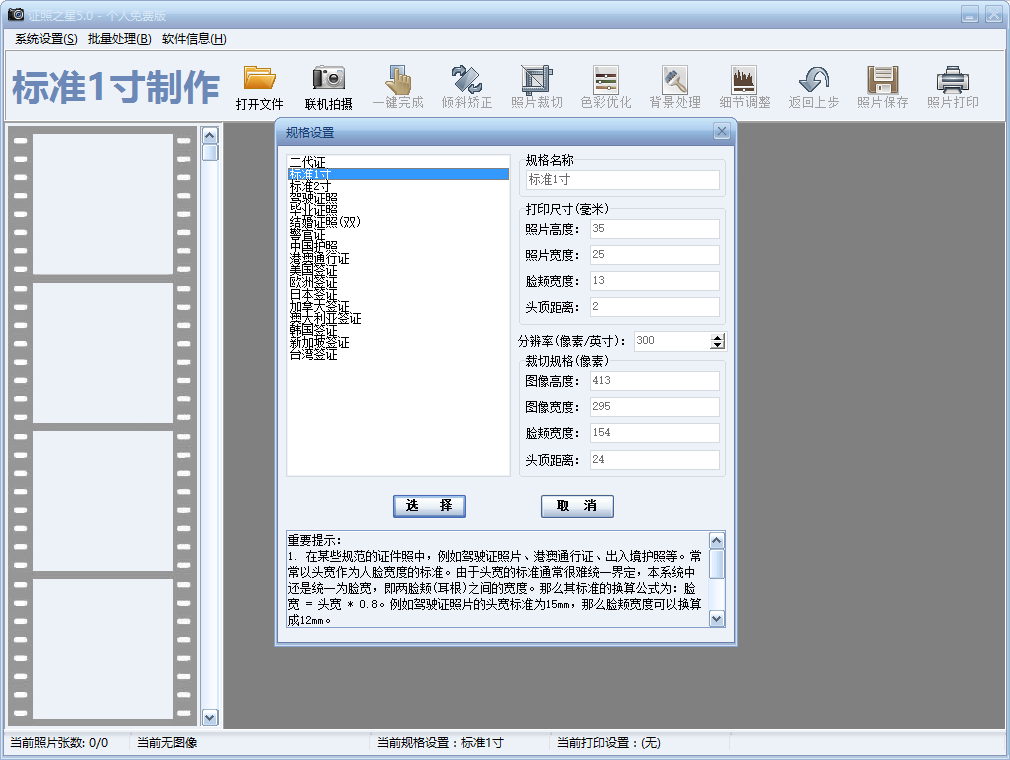
Task: Click the 选择 button
Action: pos(429,506)
